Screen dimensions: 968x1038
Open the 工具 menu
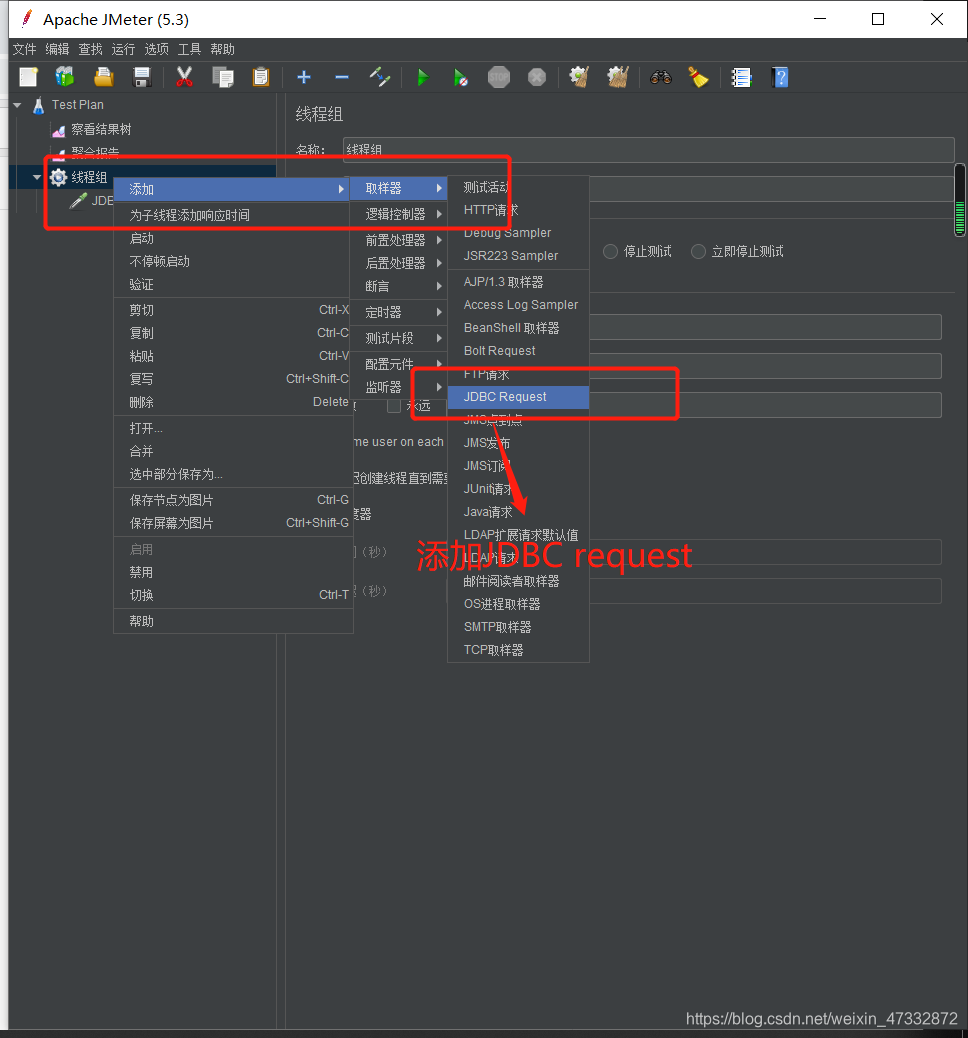(x=189, y=50)
